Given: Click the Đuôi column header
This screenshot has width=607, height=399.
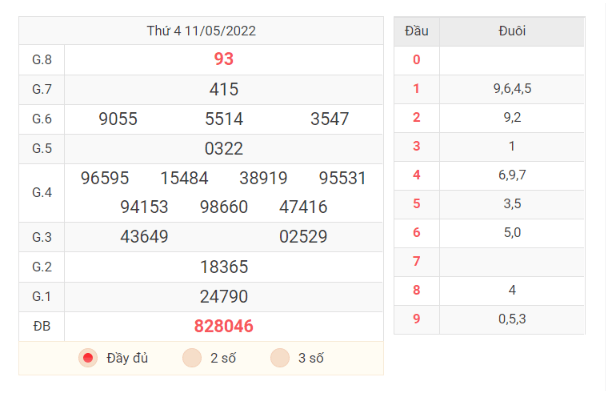Looking at the screenshot, I should tap(512, 31).
